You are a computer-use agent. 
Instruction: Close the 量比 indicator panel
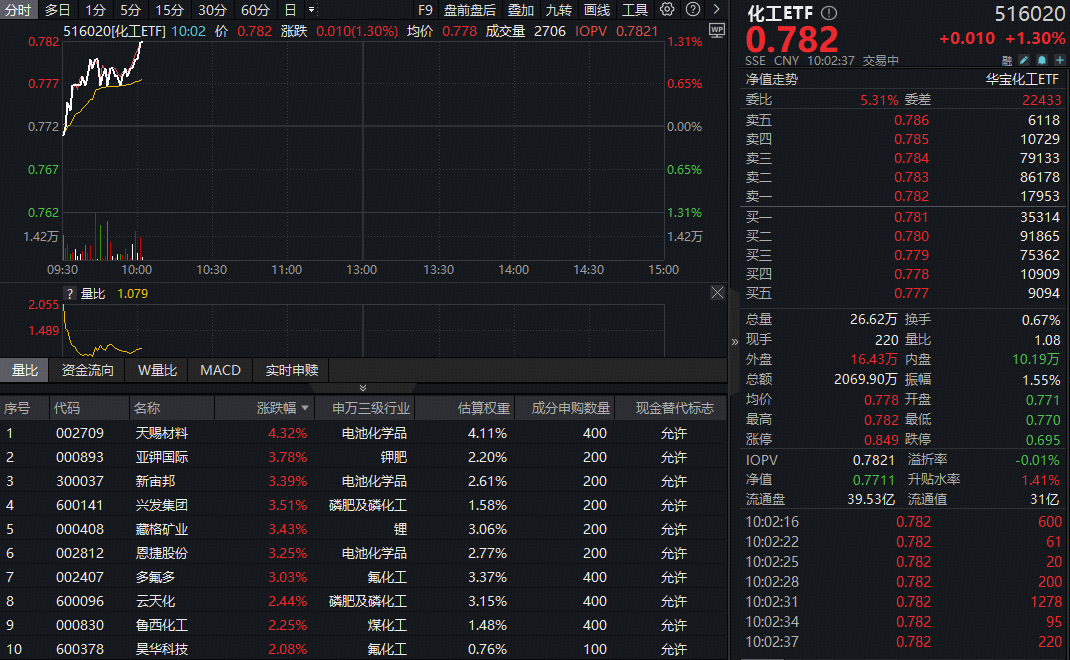(717, 293)
